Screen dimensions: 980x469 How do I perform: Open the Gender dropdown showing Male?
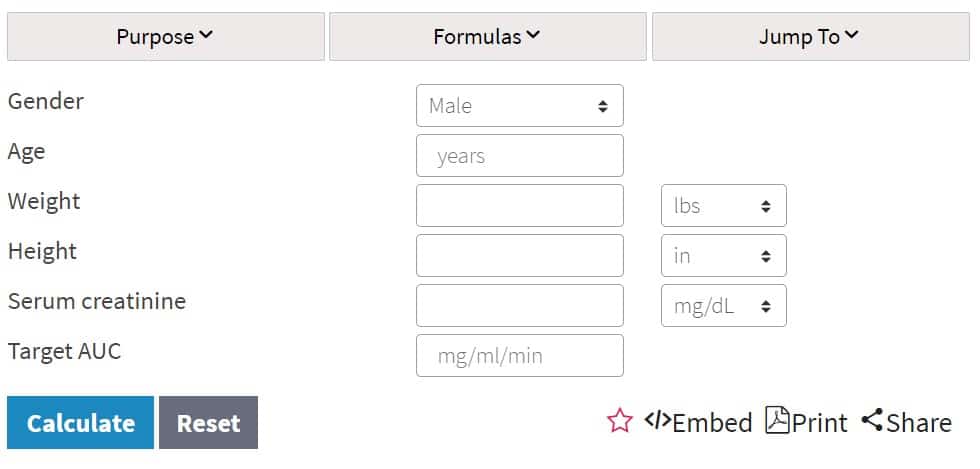[519, 106]
